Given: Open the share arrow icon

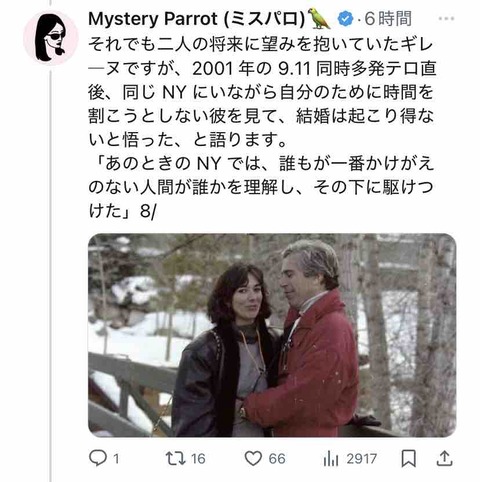Looking at the screenshot, I should pyautogui.click(x=444, y=458).
